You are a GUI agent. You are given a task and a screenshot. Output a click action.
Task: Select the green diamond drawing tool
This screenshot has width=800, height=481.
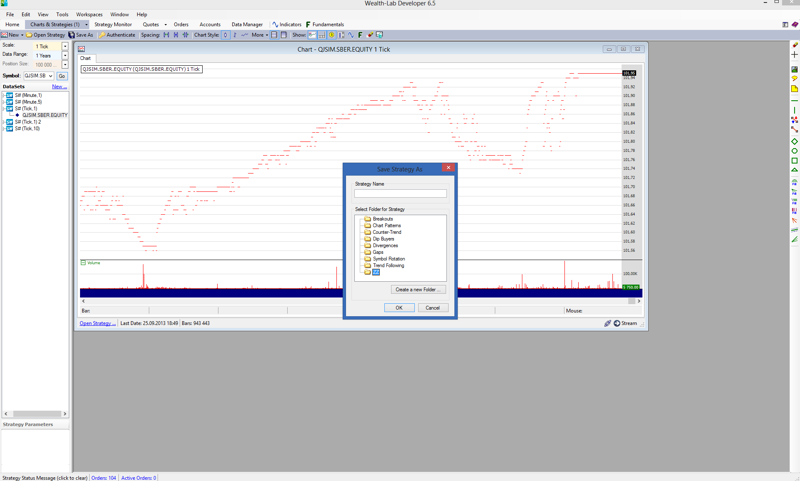coord(795,141)
